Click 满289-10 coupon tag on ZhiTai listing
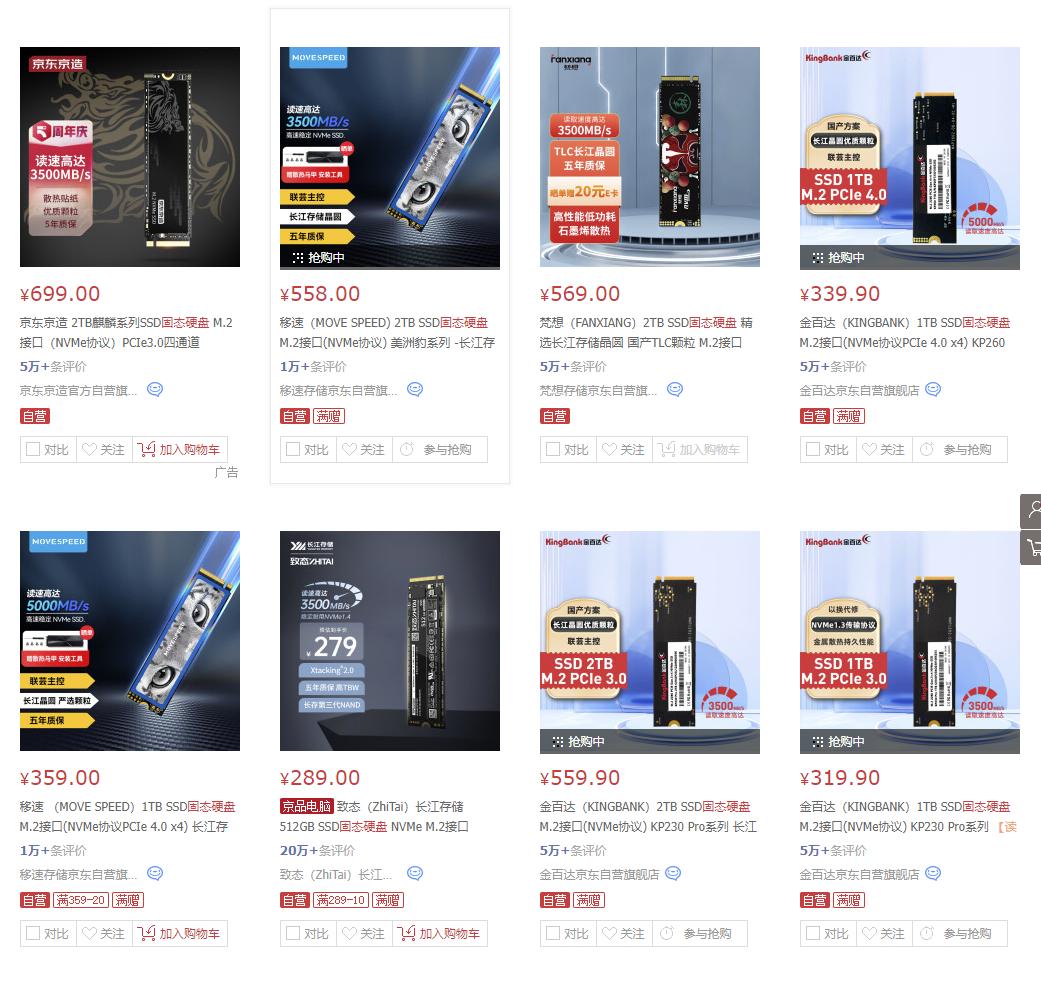This screenshot has width=1041, height=981. coord(341,900)
